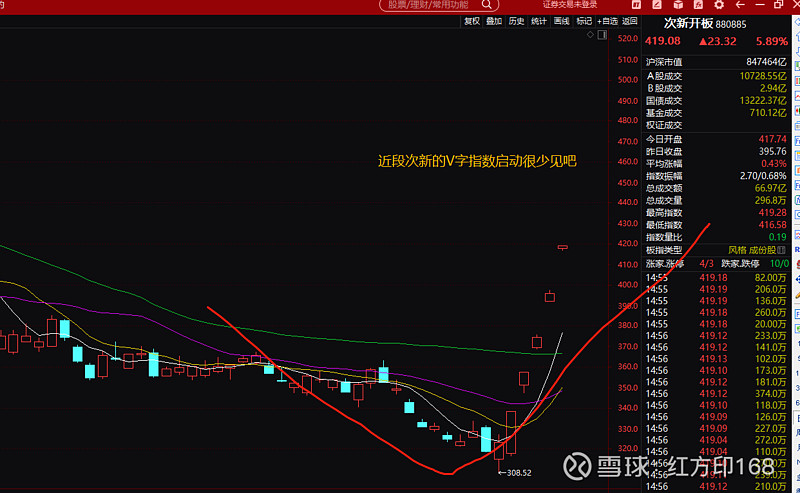Add to watchlist with +自选
Image resolution: width=800 pixels, height=493 pixels.
click(x=607, y=21)
